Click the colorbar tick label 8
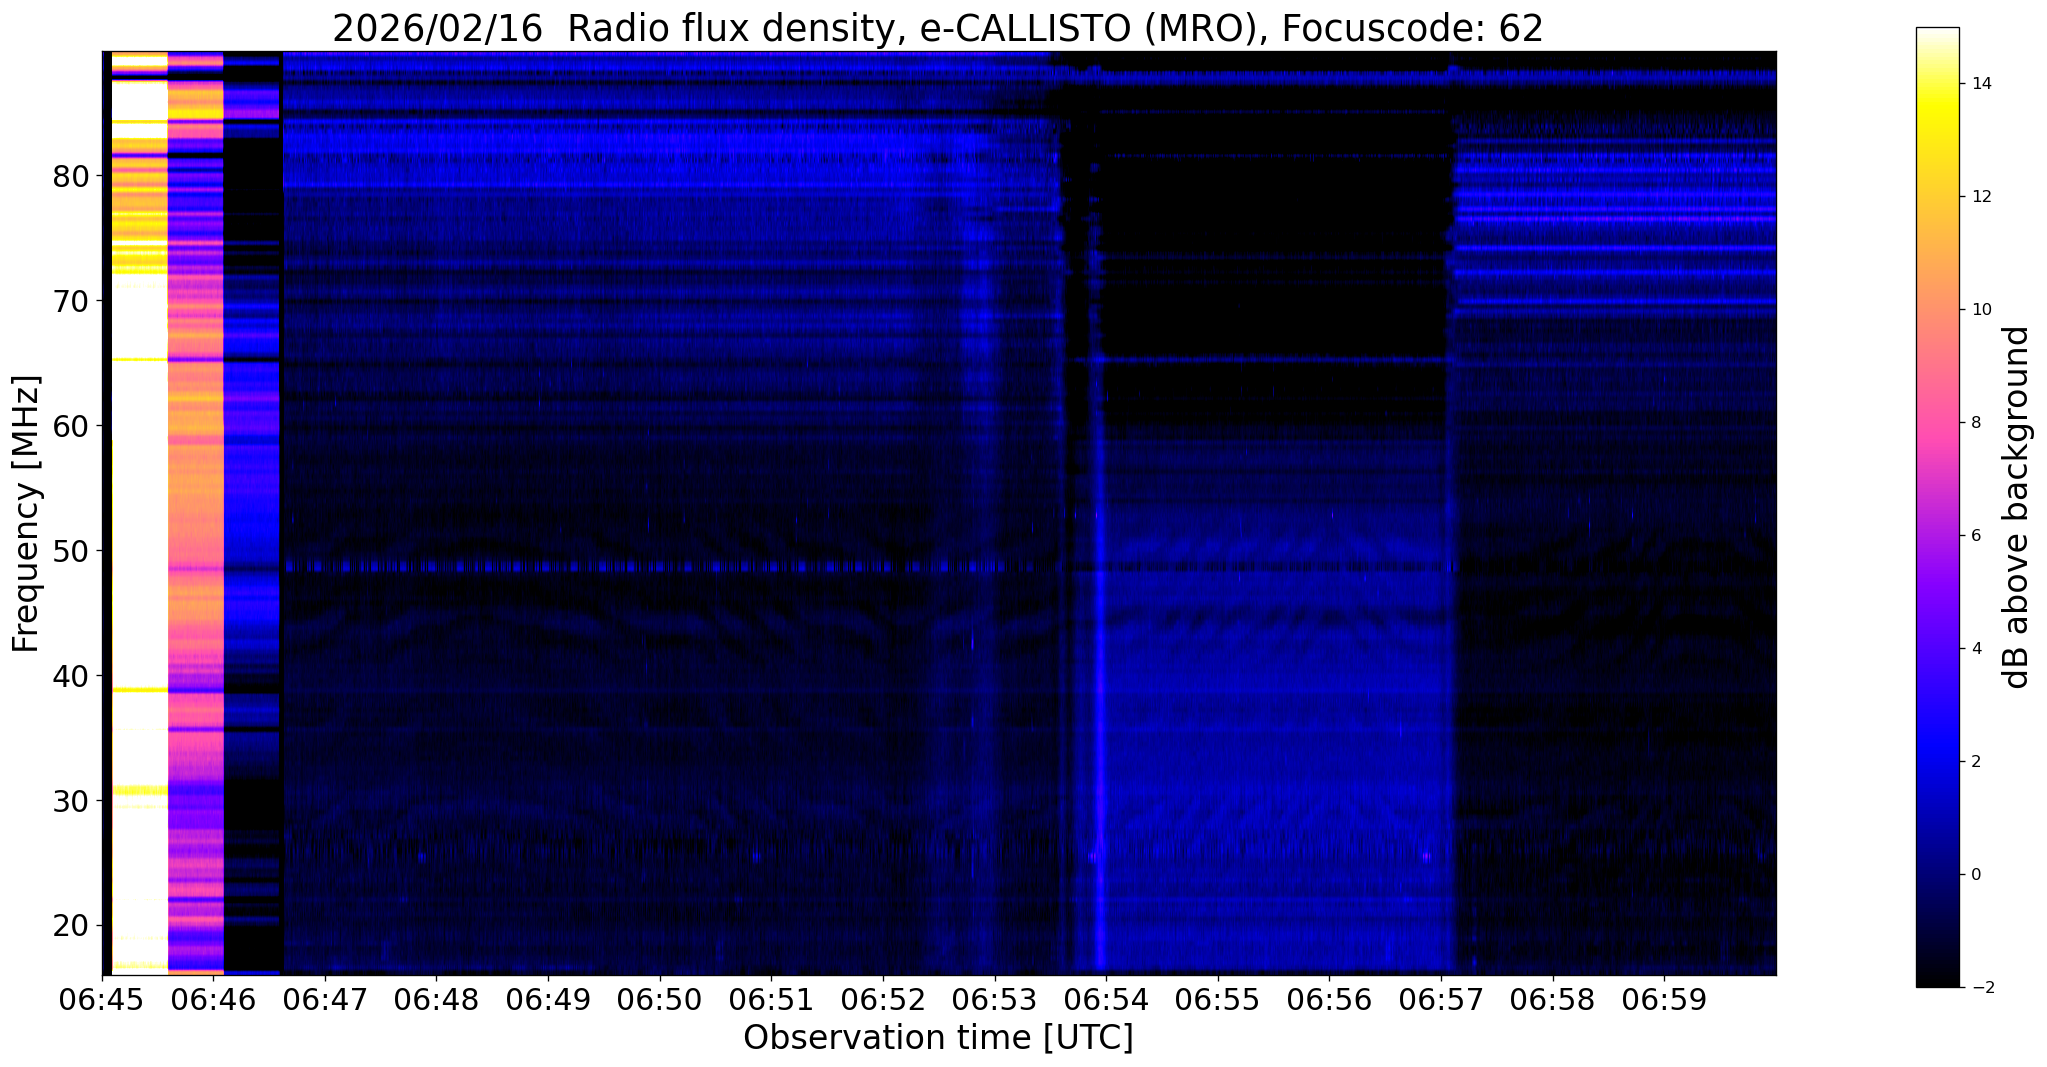 1975,423
